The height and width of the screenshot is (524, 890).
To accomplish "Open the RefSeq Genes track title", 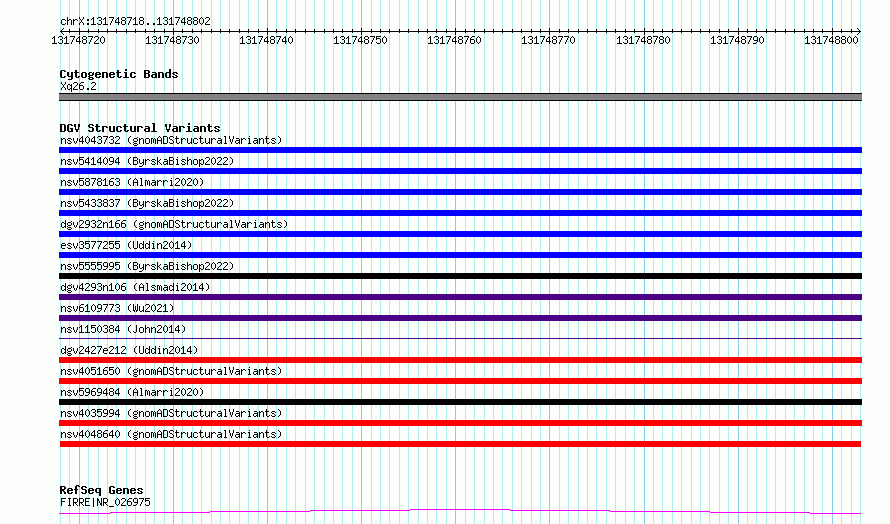I will [x=101, y=490].
